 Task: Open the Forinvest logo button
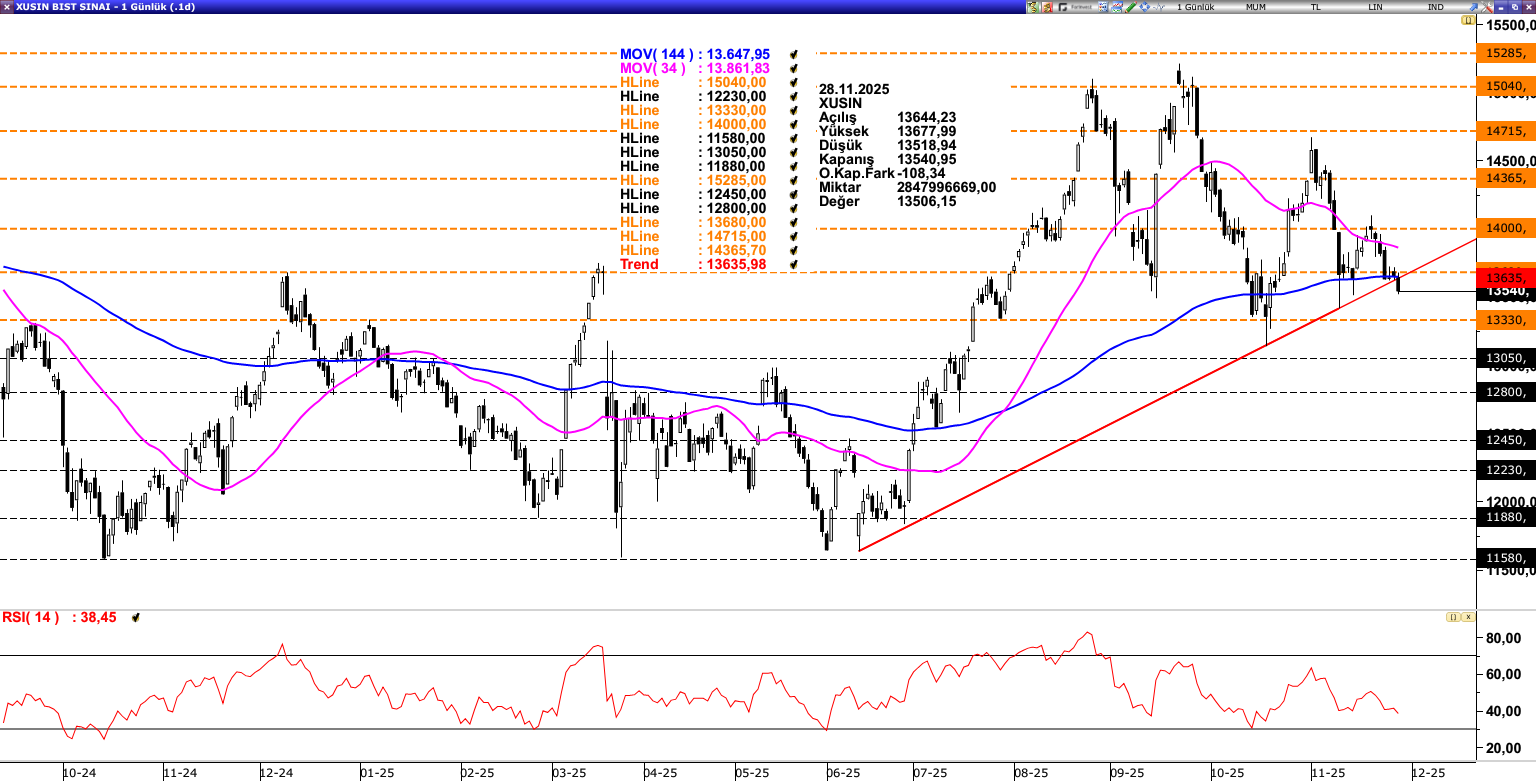pyautogui.click(x=1075, y=7)
